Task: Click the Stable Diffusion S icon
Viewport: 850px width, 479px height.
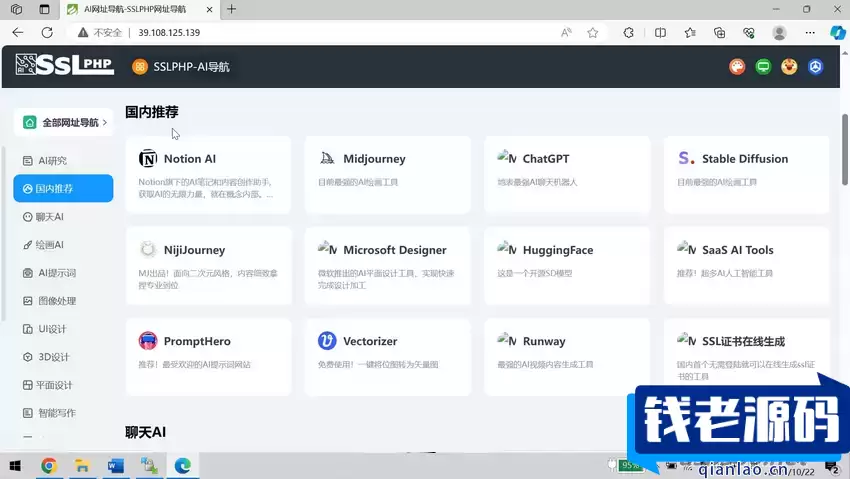Action: click(686, 158)
